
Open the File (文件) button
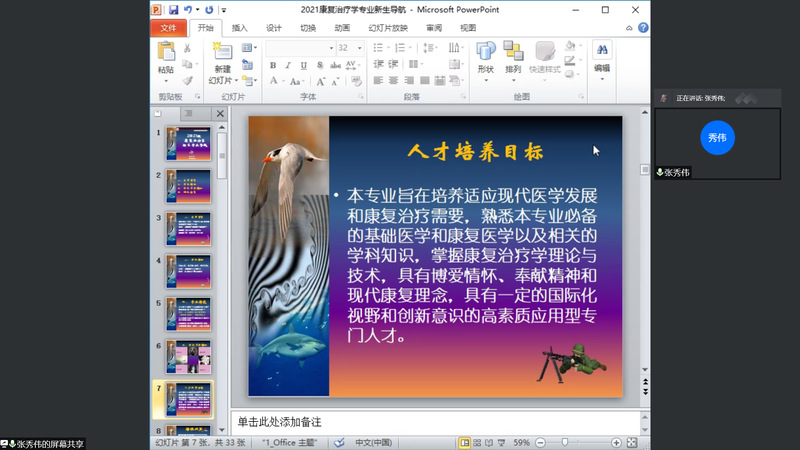click(168, 28)
